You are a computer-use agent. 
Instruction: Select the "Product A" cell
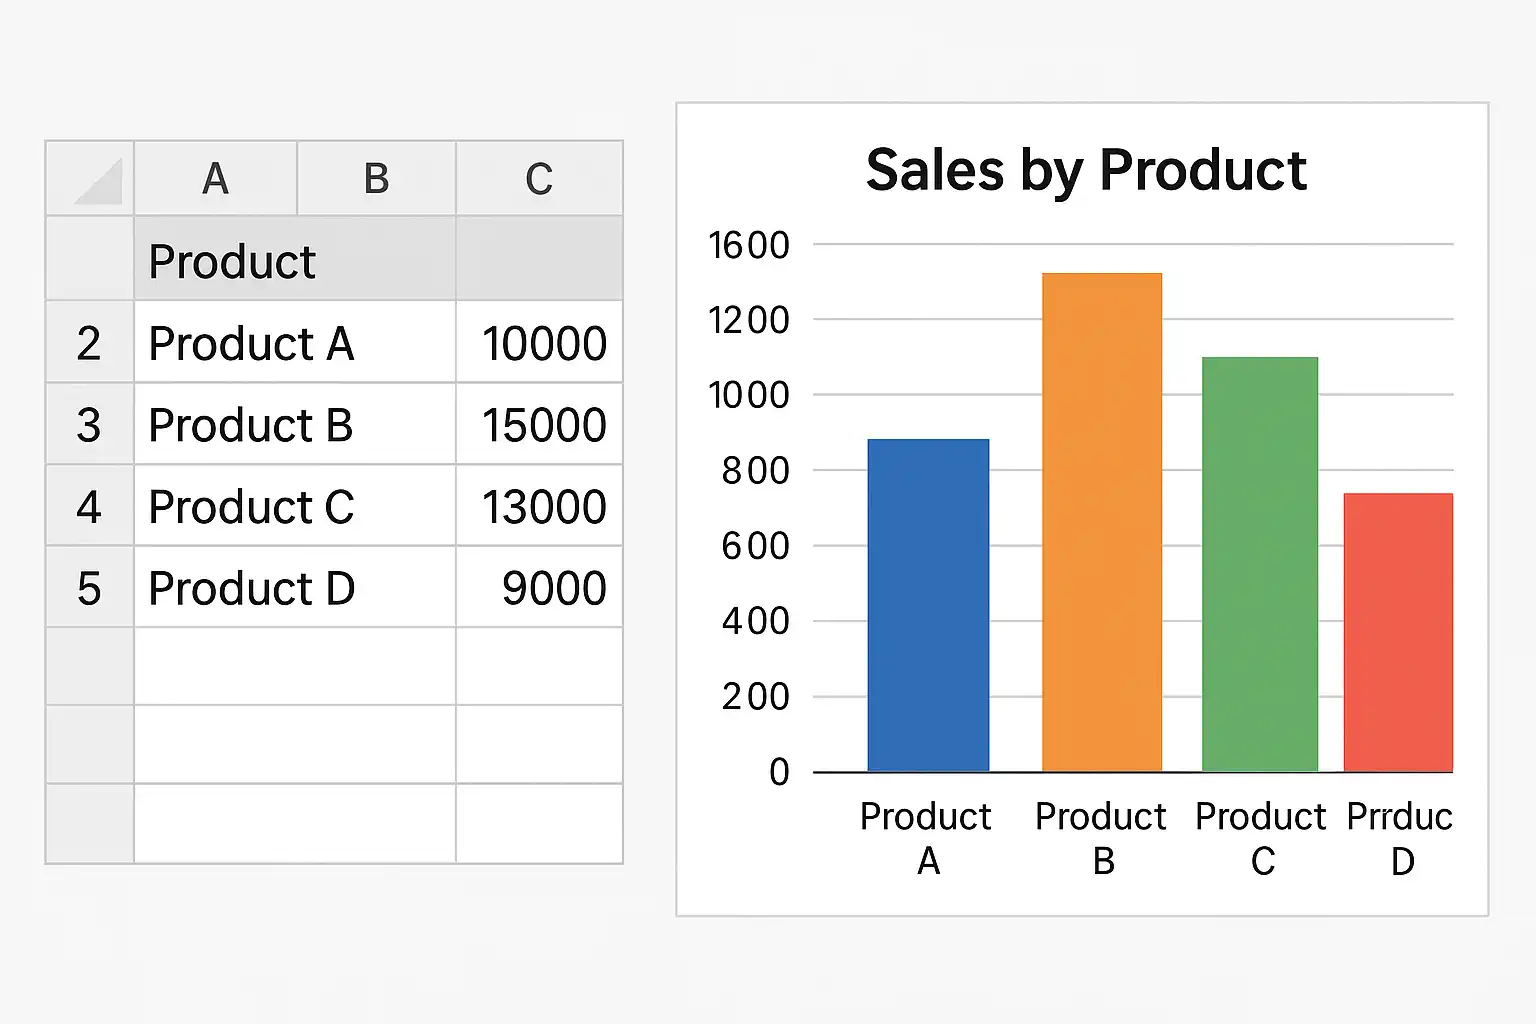(x=252, y=343)
